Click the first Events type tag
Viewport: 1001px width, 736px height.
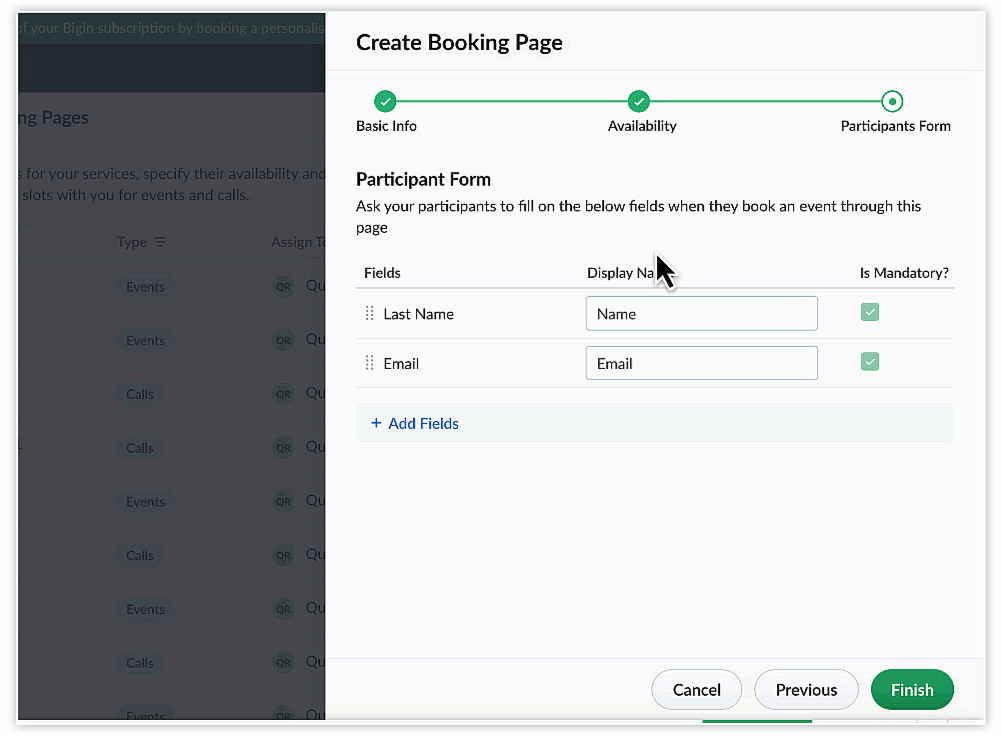click(x=145, y=287)
